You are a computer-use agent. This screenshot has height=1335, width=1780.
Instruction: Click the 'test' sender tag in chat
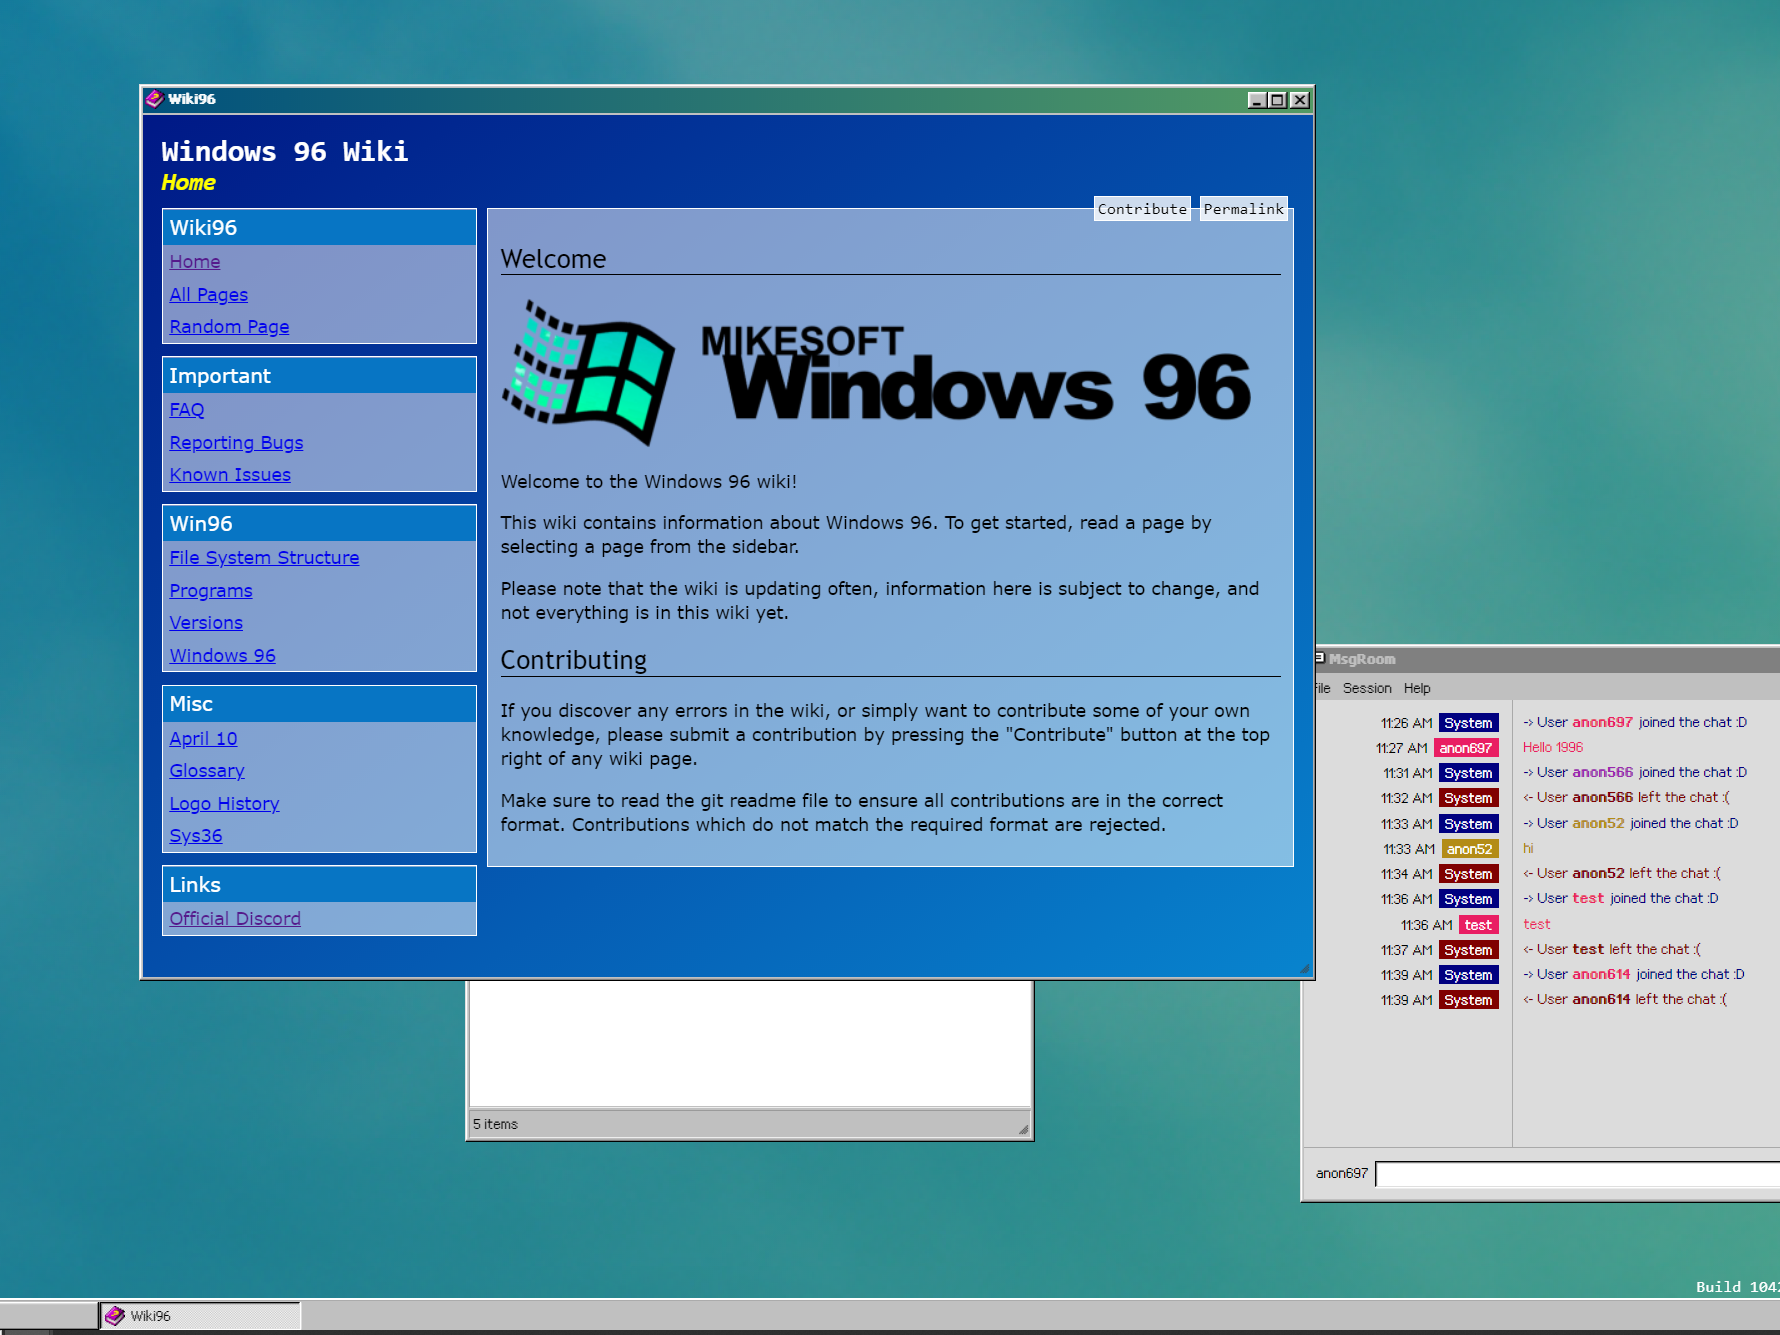(1478, 925)
